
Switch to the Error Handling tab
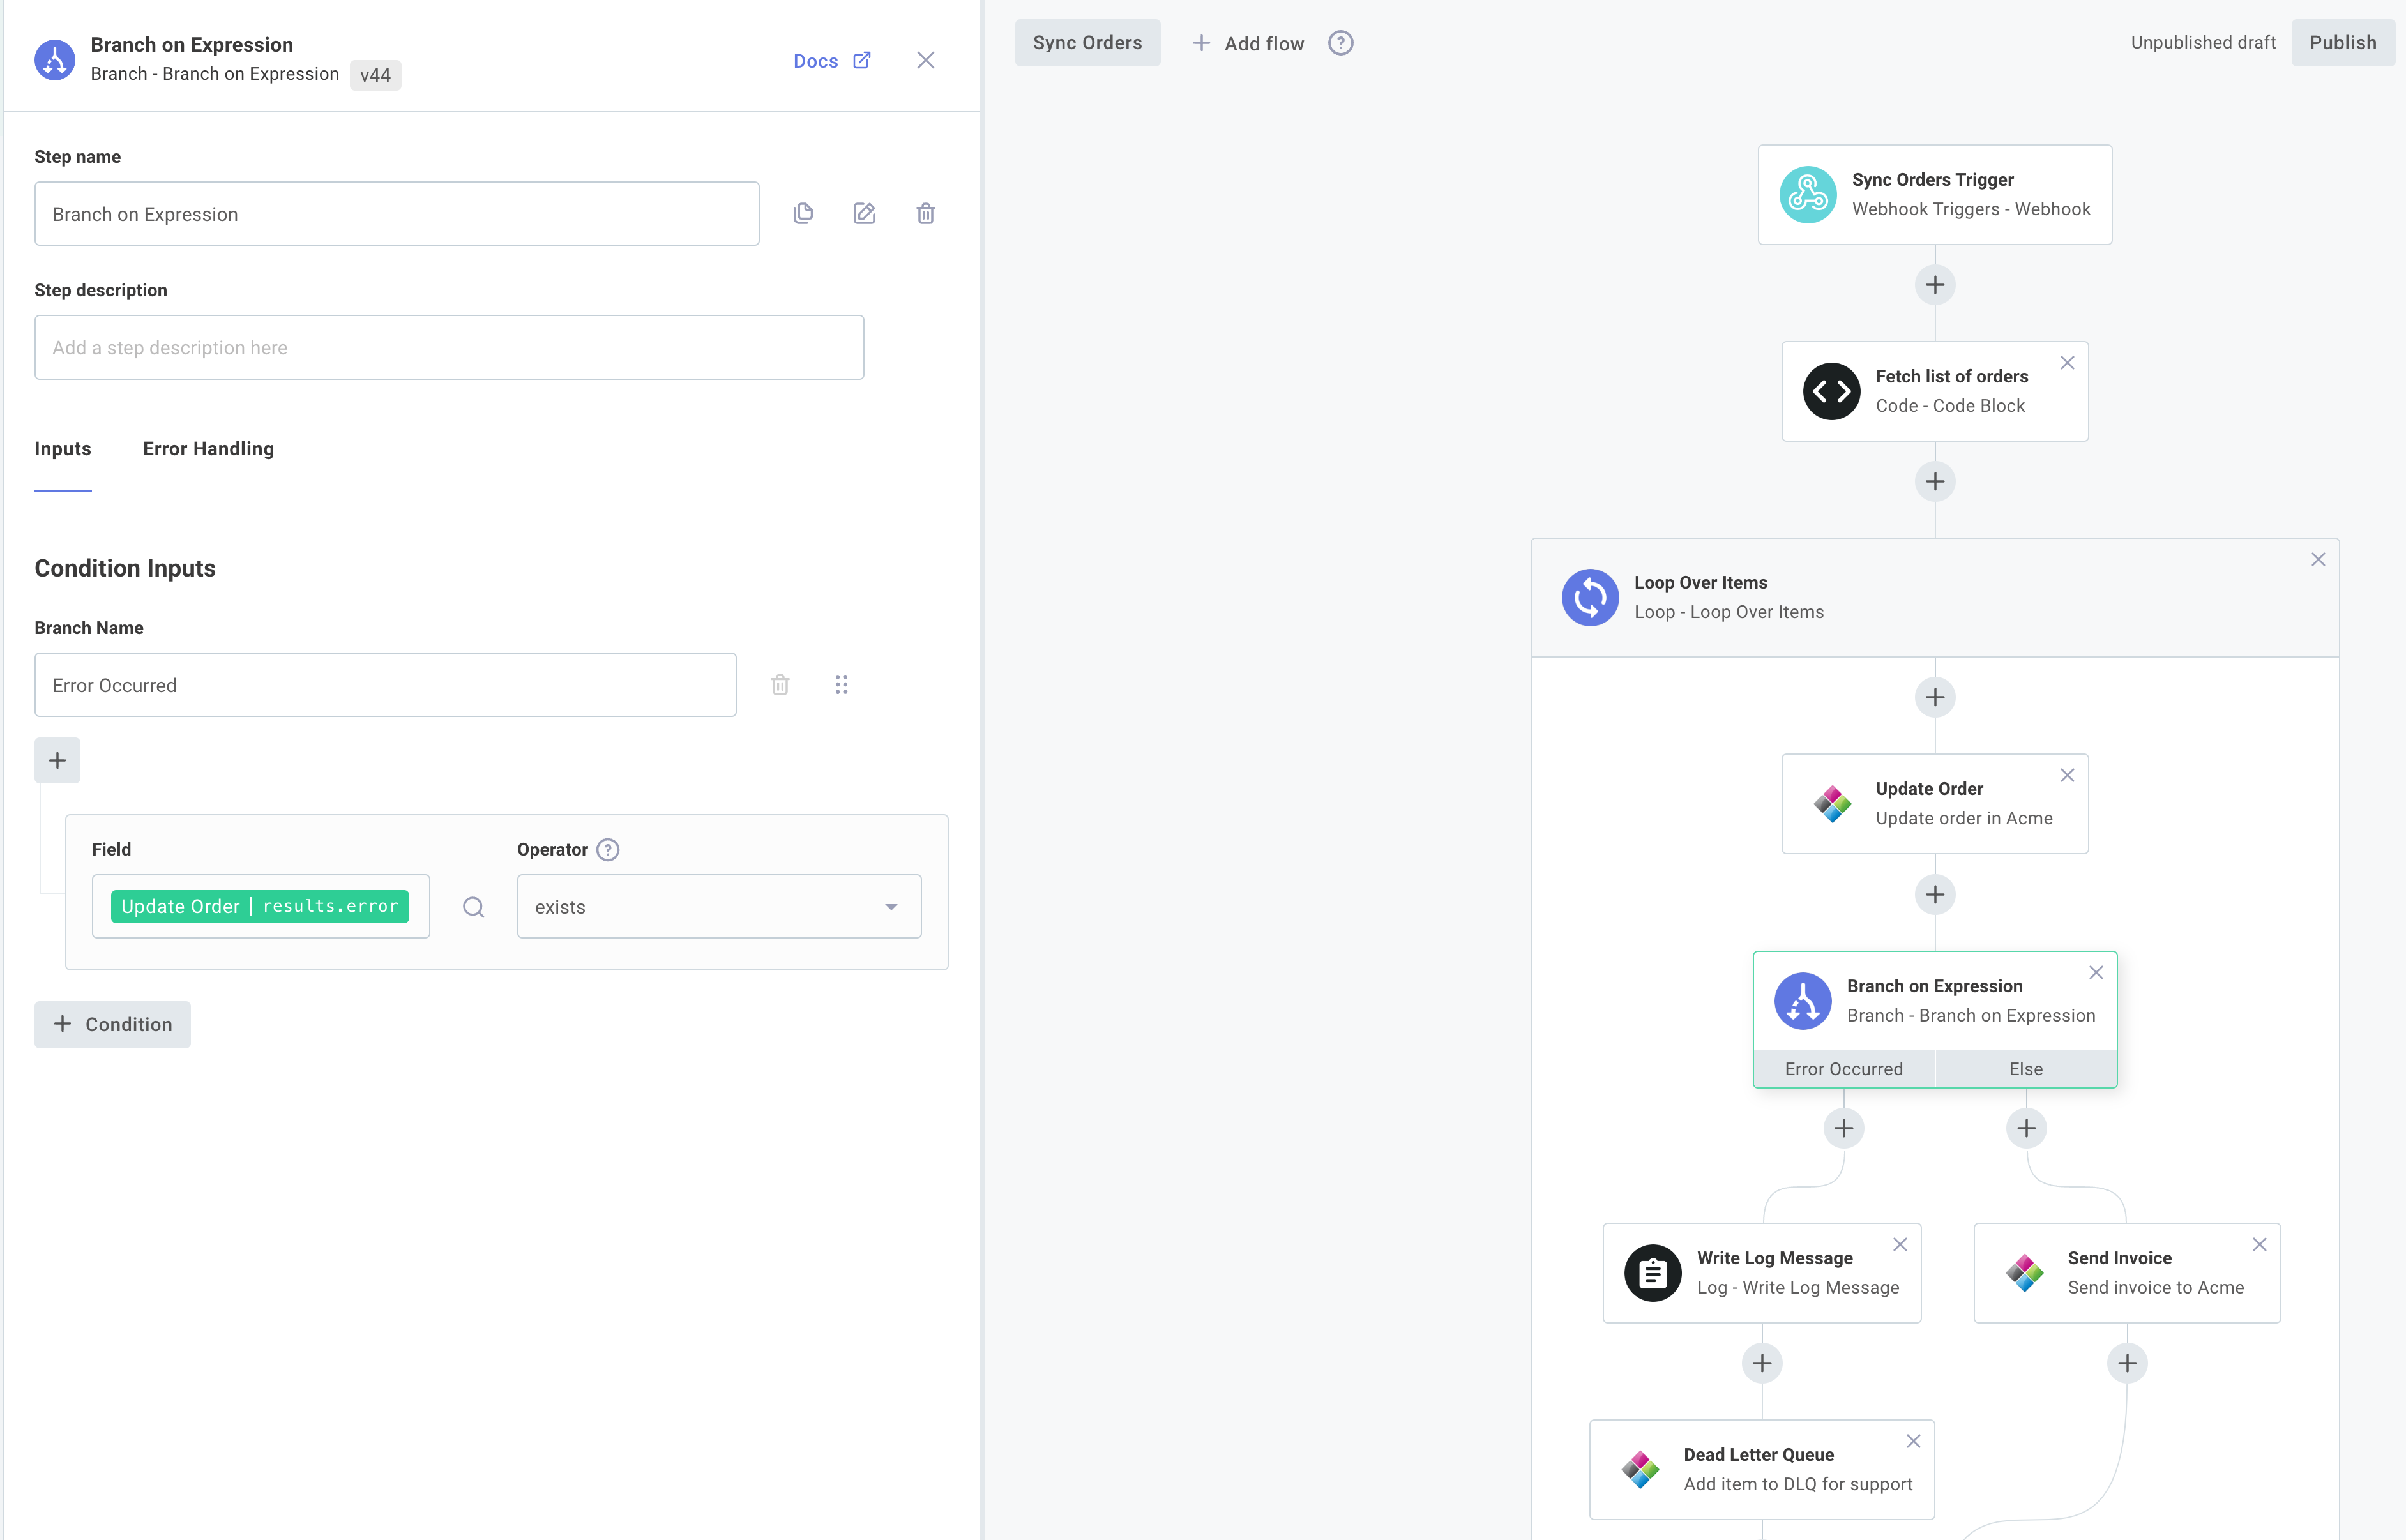tap(208, 449)
